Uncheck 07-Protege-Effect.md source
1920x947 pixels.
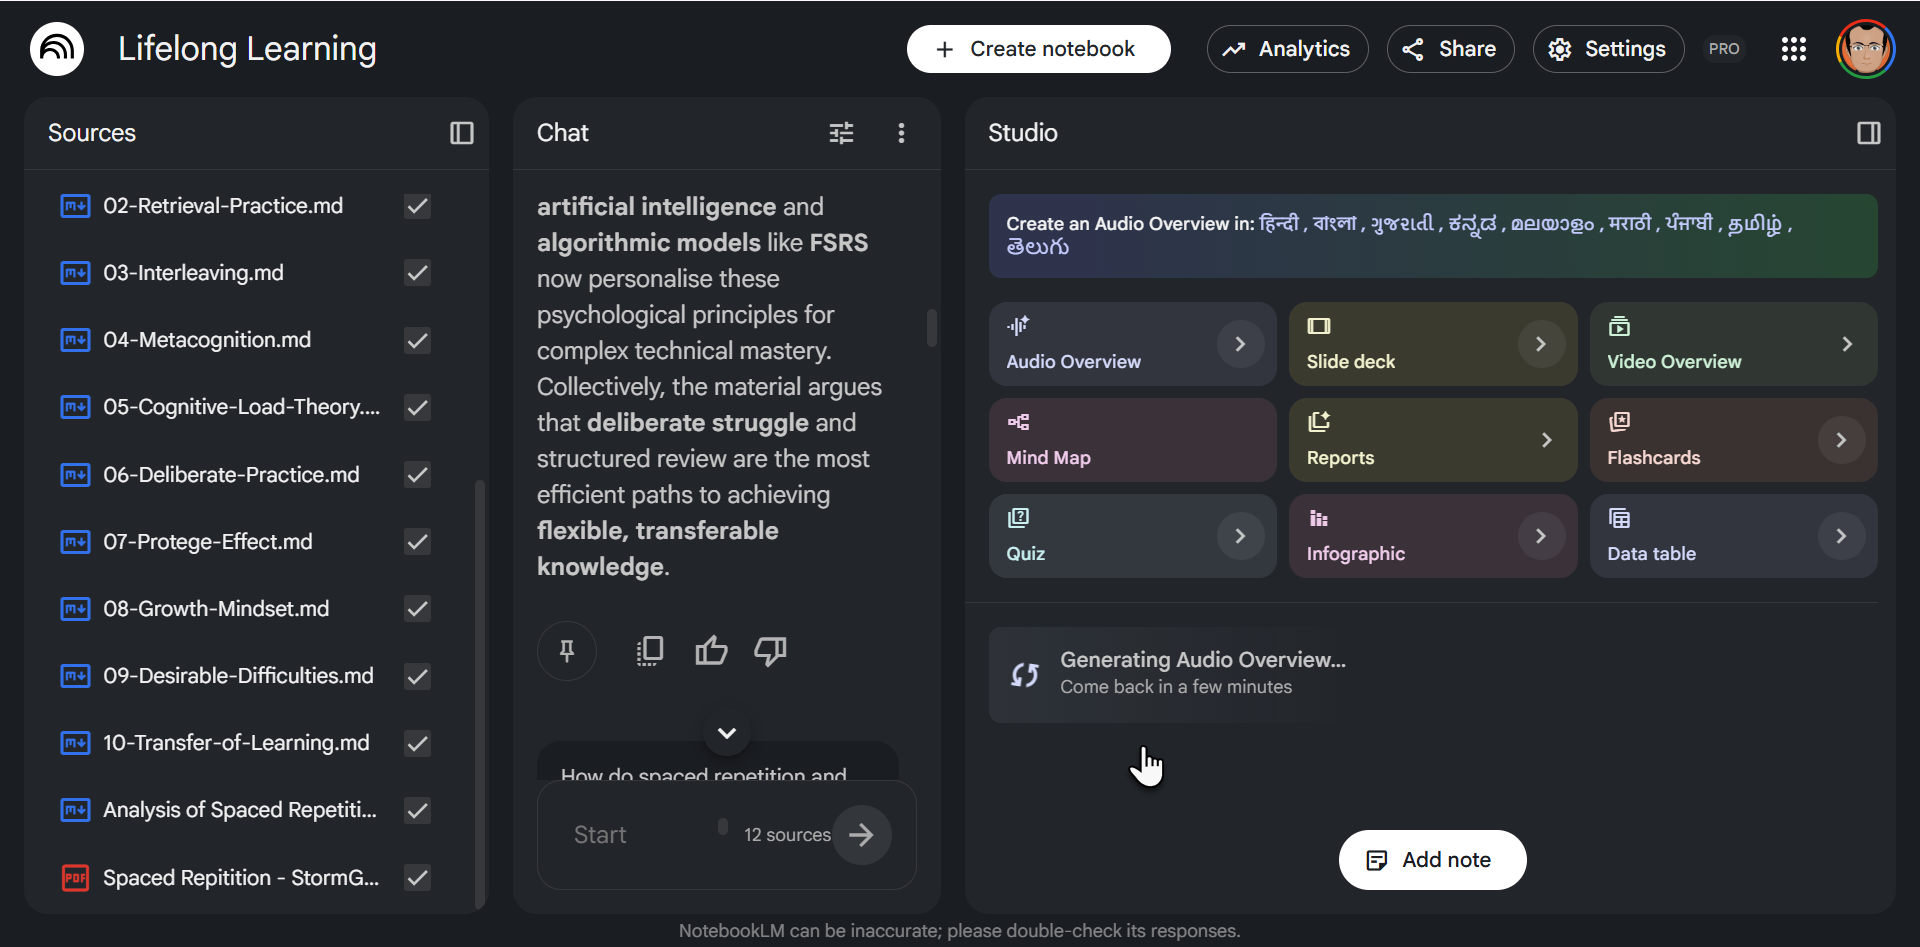[417, 542]
